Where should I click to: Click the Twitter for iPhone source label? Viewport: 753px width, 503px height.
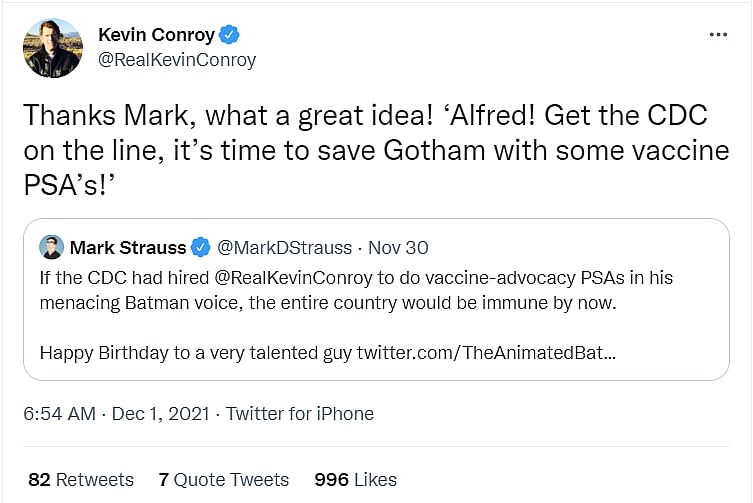coord(300,414)
